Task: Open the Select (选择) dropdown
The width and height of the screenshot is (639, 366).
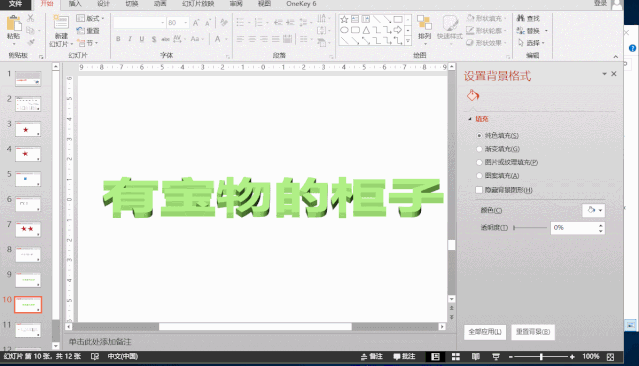Action: (531, 43)
